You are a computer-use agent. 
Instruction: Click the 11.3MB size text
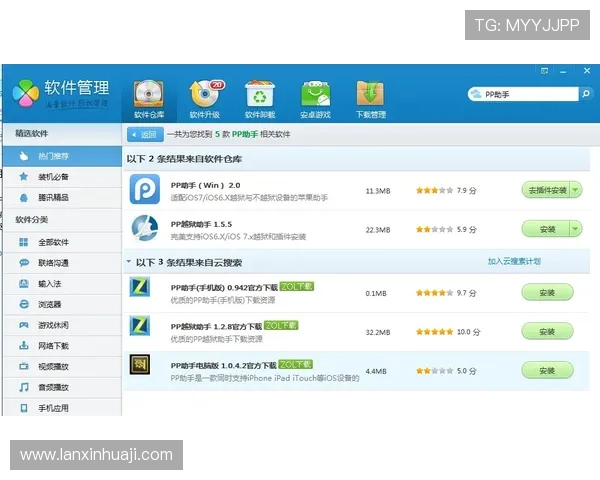378,191
